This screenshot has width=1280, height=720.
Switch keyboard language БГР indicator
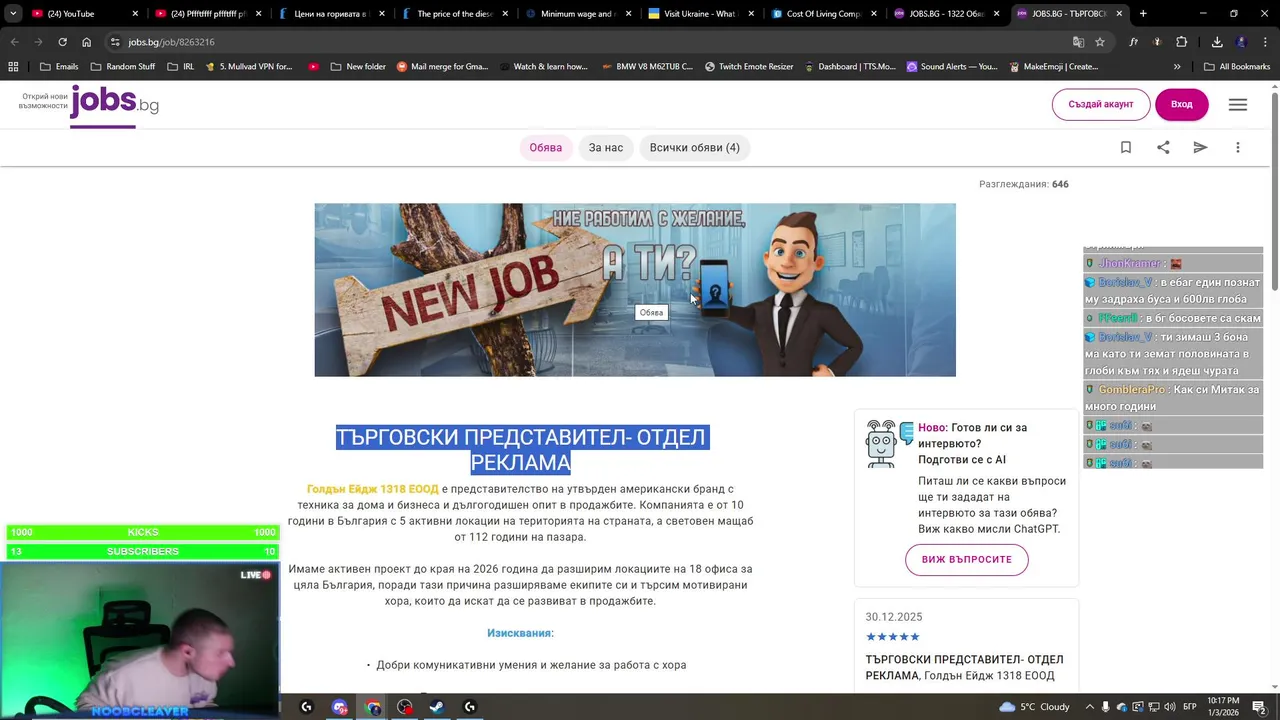(x=1190, y=707)
